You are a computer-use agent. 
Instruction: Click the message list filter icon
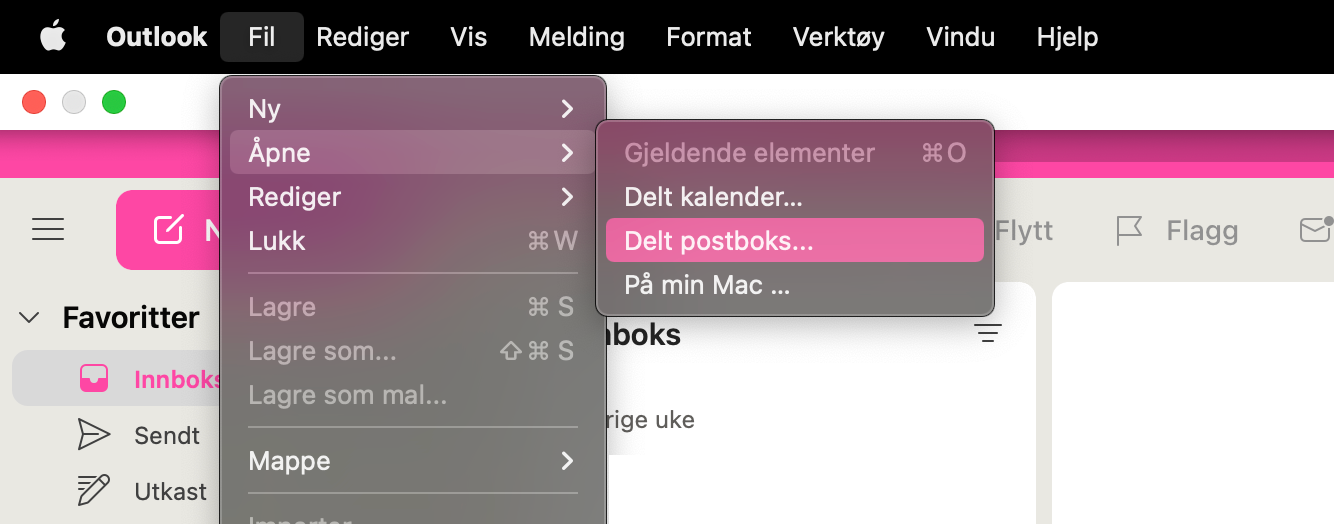(x=988, y=335)
